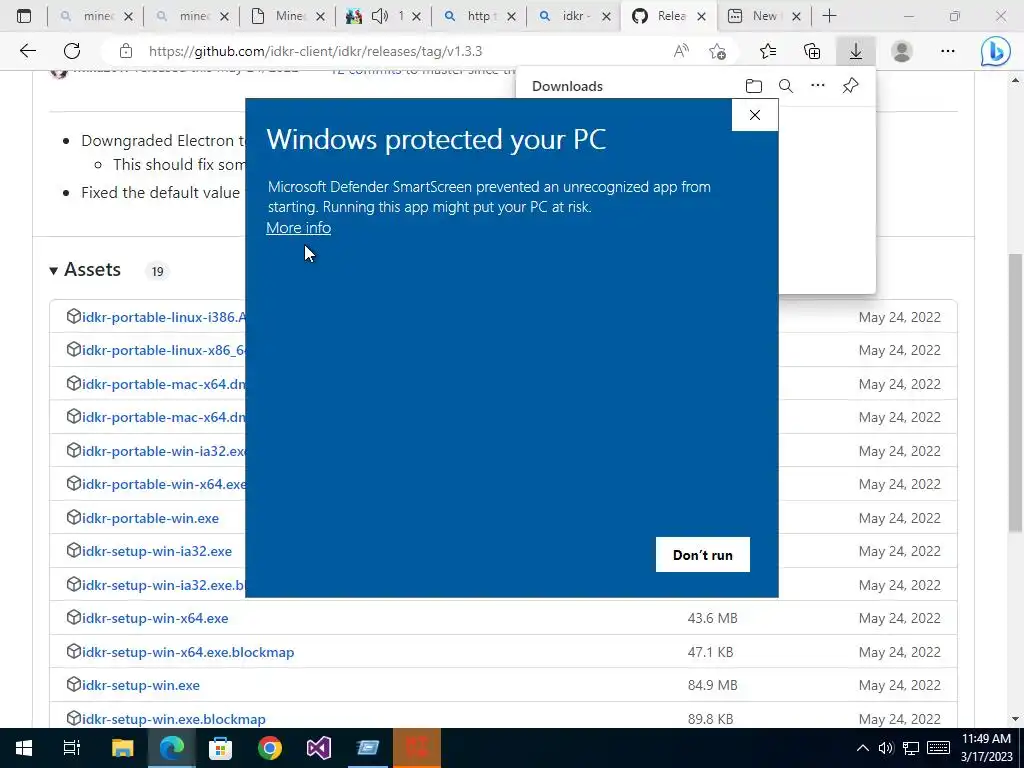Collapse the Assets section triangle
1024x768 pixels.
[x=54, y=270]
